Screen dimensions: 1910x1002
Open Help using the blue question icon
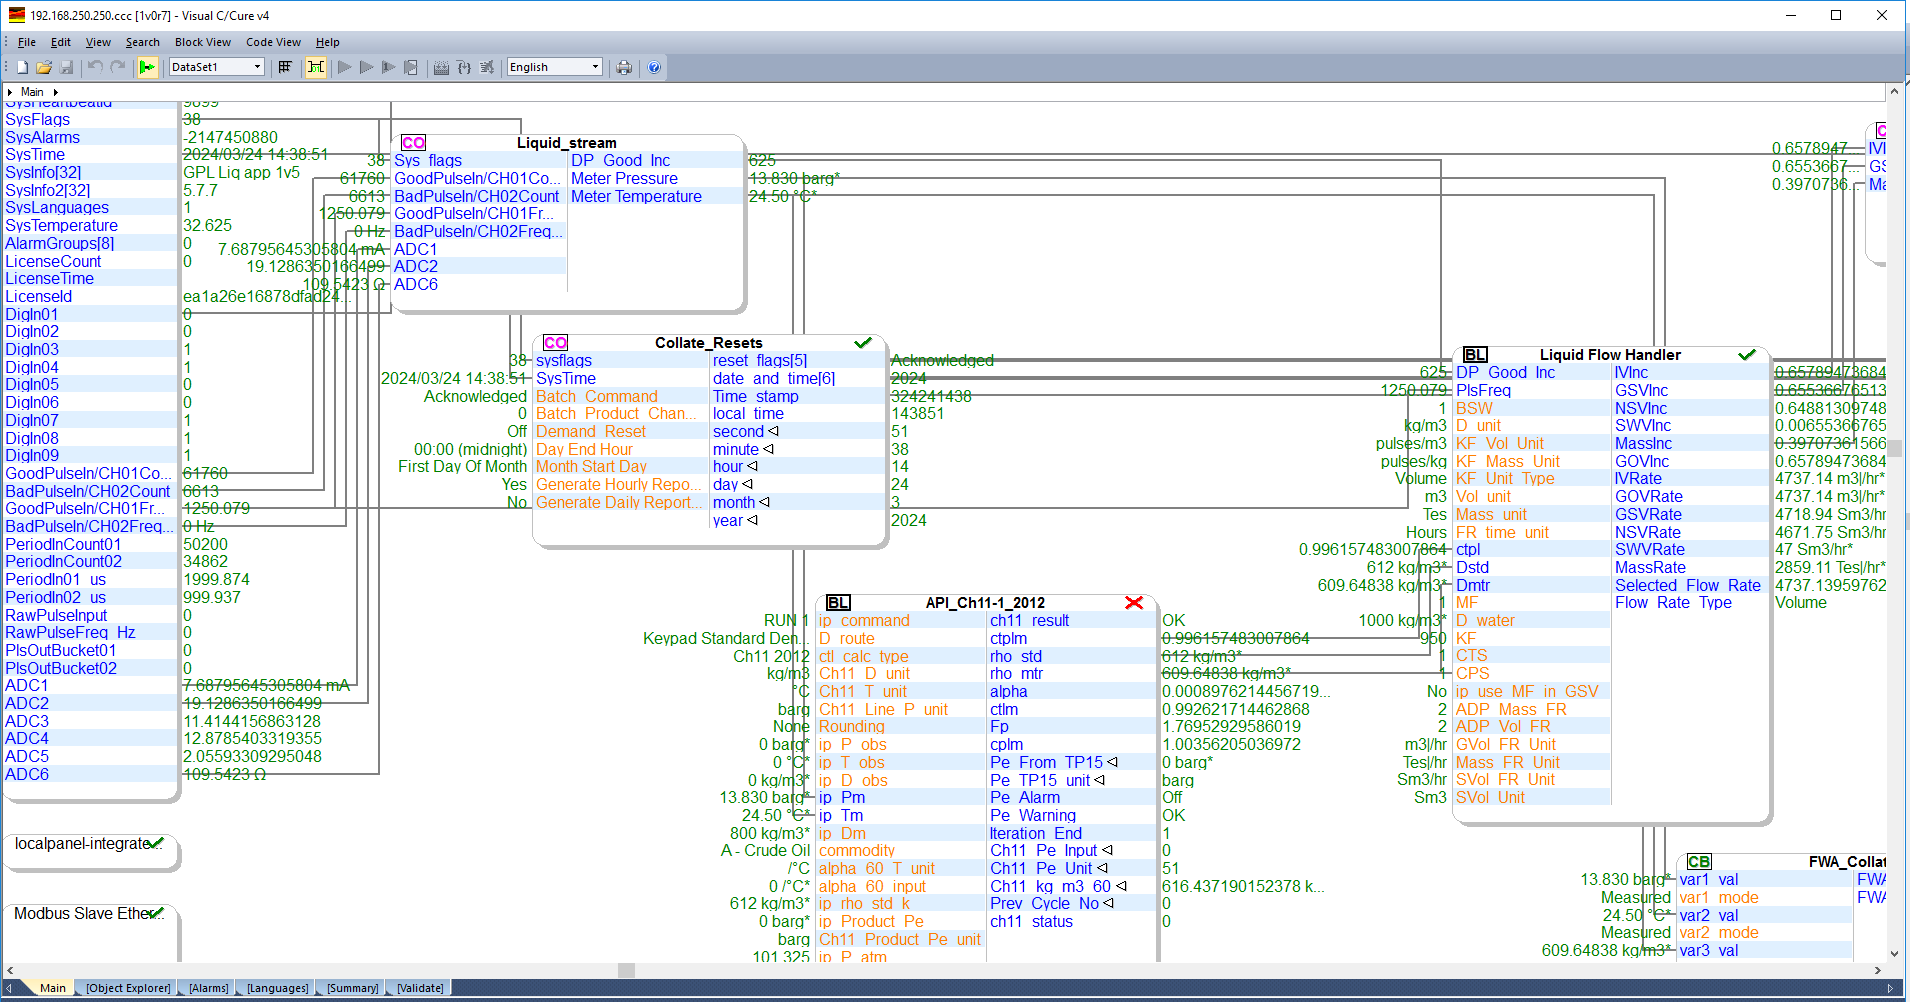(654, 67)
